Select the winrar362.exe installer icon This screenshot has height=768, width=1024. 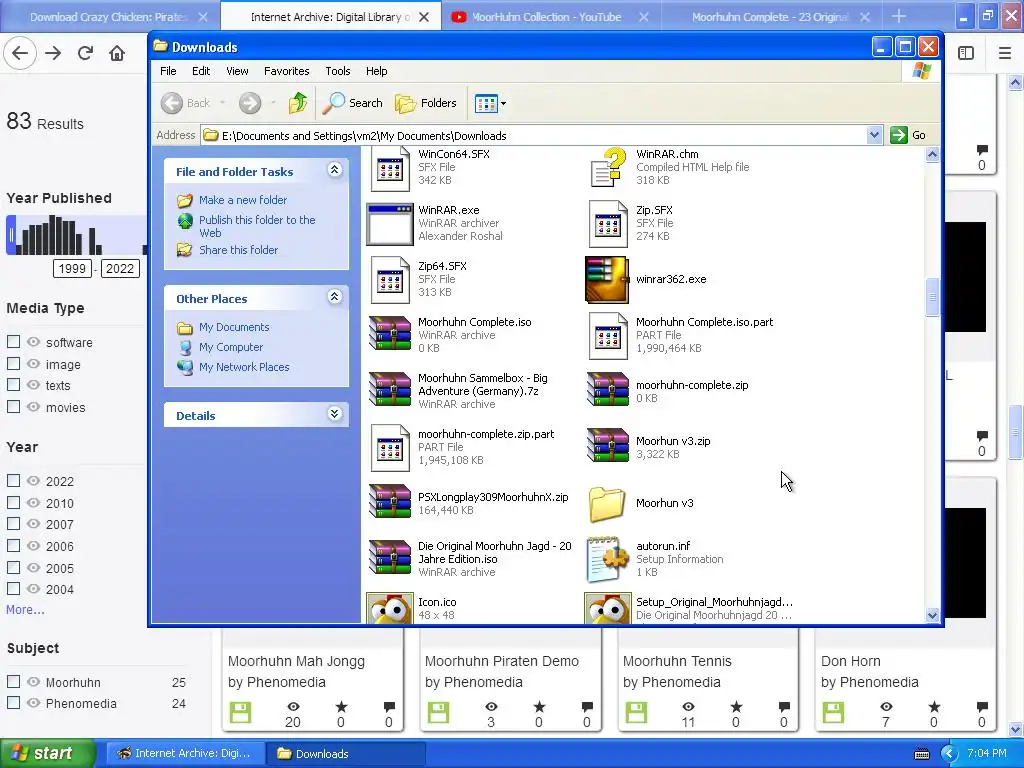pyautogui.click(x=607, y=280)
